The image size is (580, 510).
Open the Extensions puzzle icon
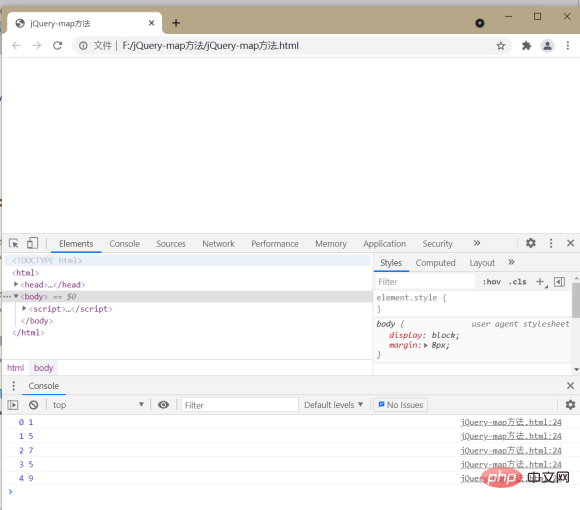pyautogui.click(x=526, y=45)
